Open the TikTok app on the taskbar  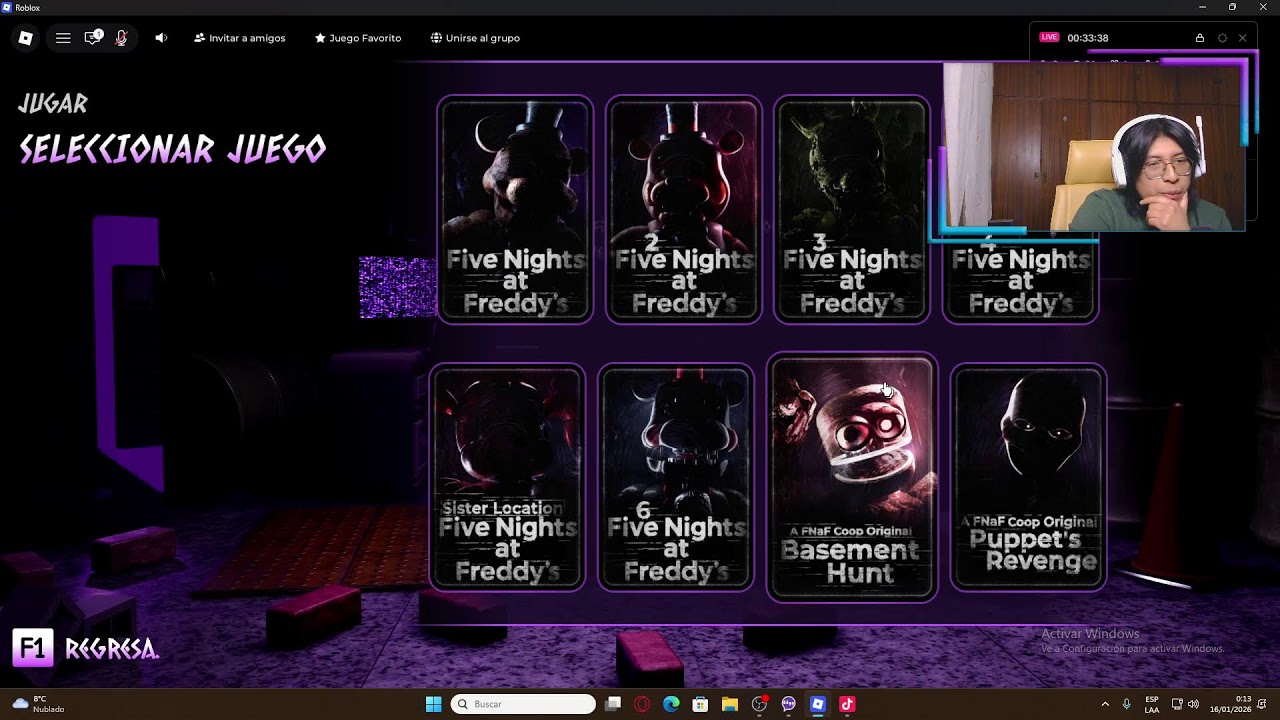(847, 704)
